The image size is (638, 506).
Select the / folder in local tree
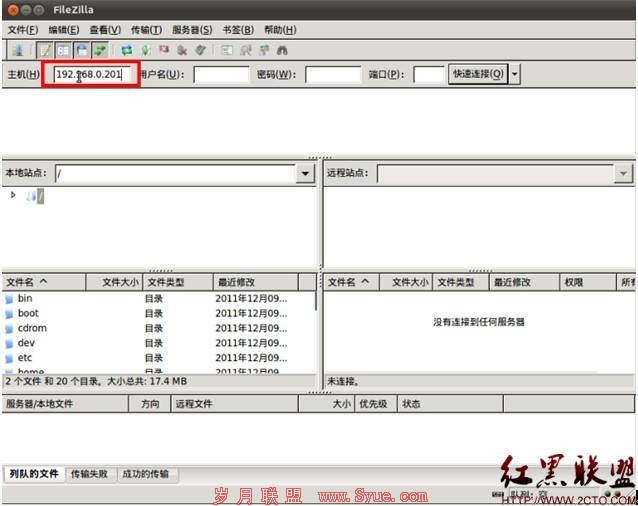pos(40,196)
